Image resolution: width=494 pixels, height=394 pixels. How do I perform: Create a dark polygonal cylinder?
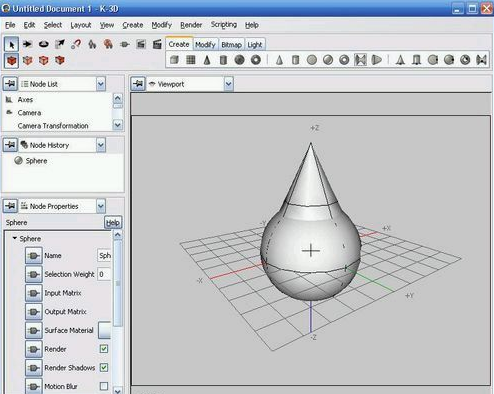point(223,60)
